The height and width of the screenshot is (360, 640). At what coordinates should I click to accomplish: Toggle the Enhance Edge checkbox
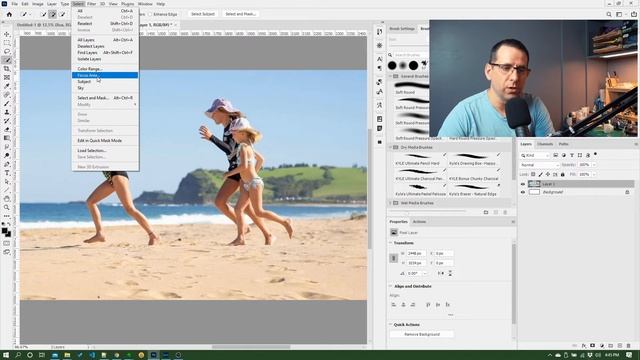[x=150, y=14]
